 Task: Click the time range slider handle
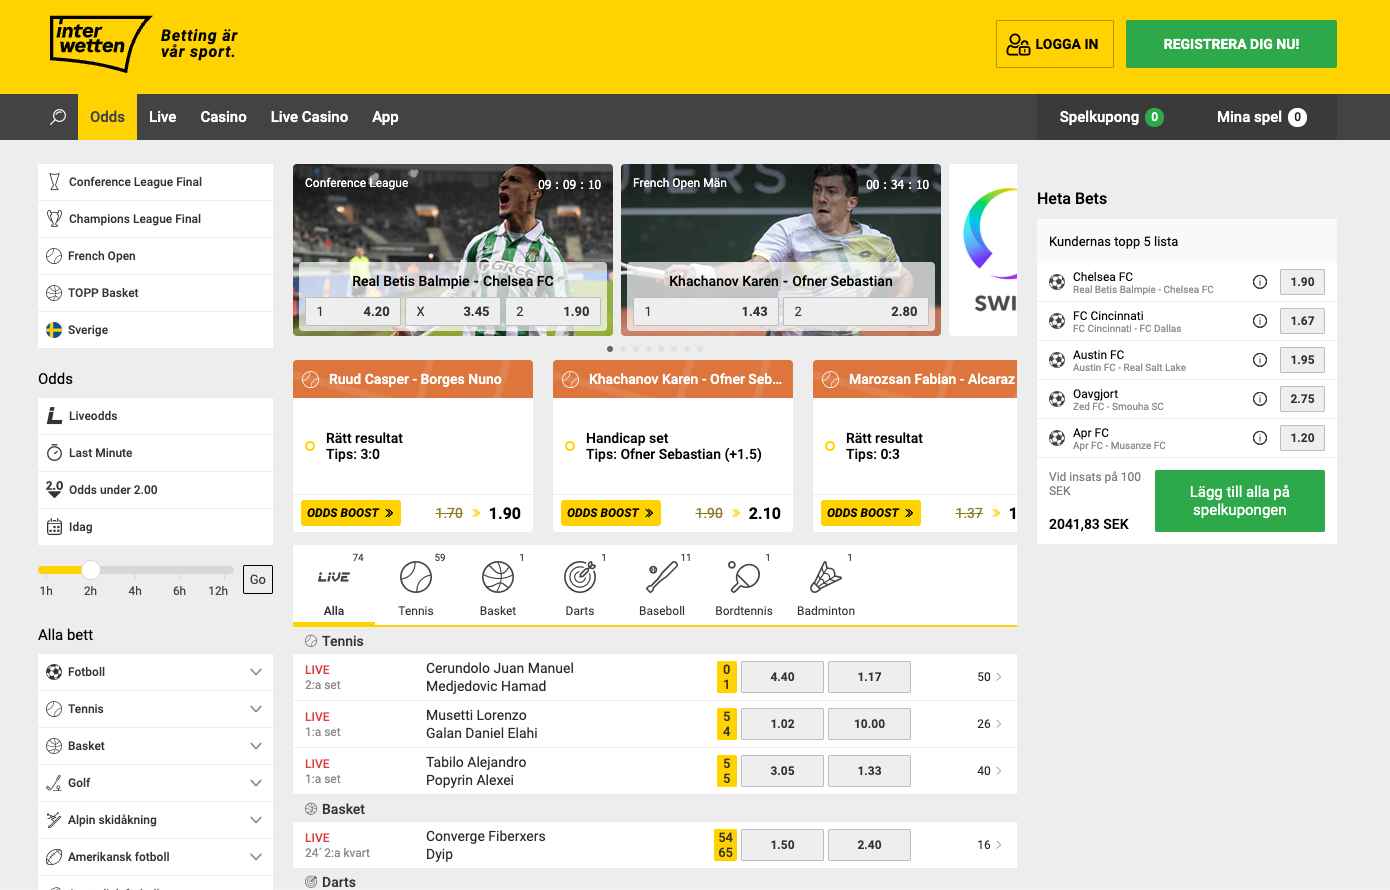[x=91, y=570]
